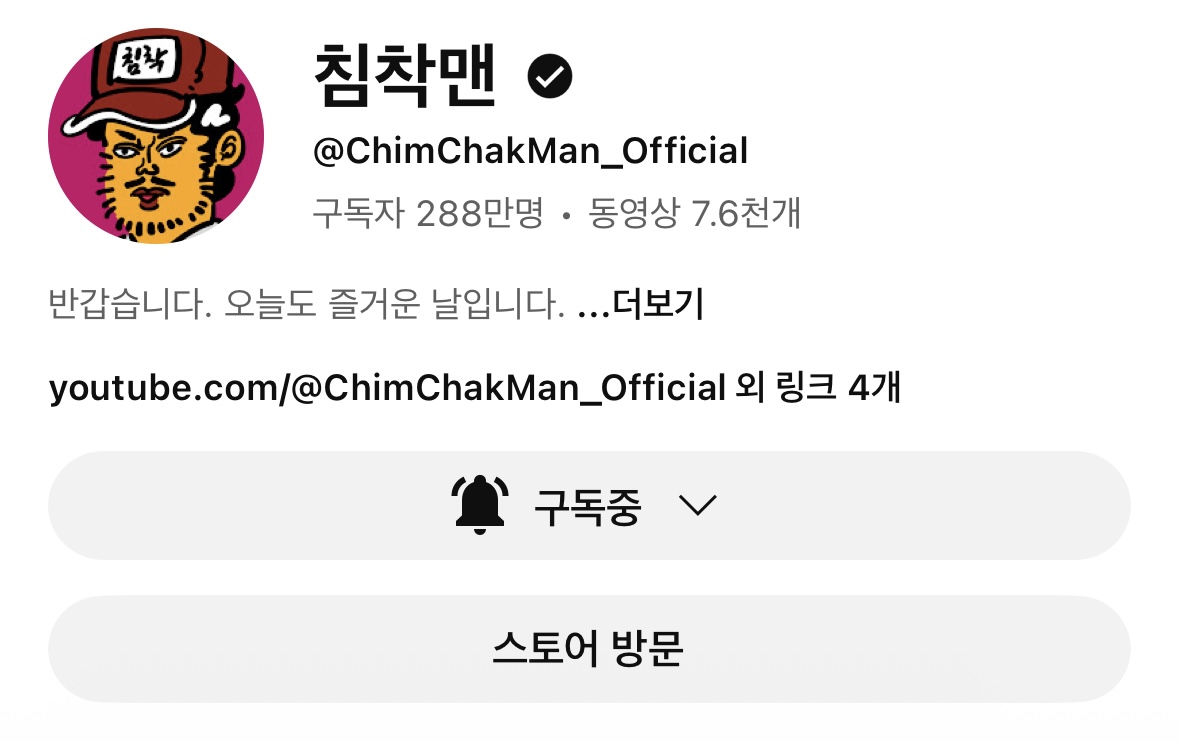Select the @ChimChakMan_Official channel handle
This screenshot has height=742, width=1179.
(531, 150)
